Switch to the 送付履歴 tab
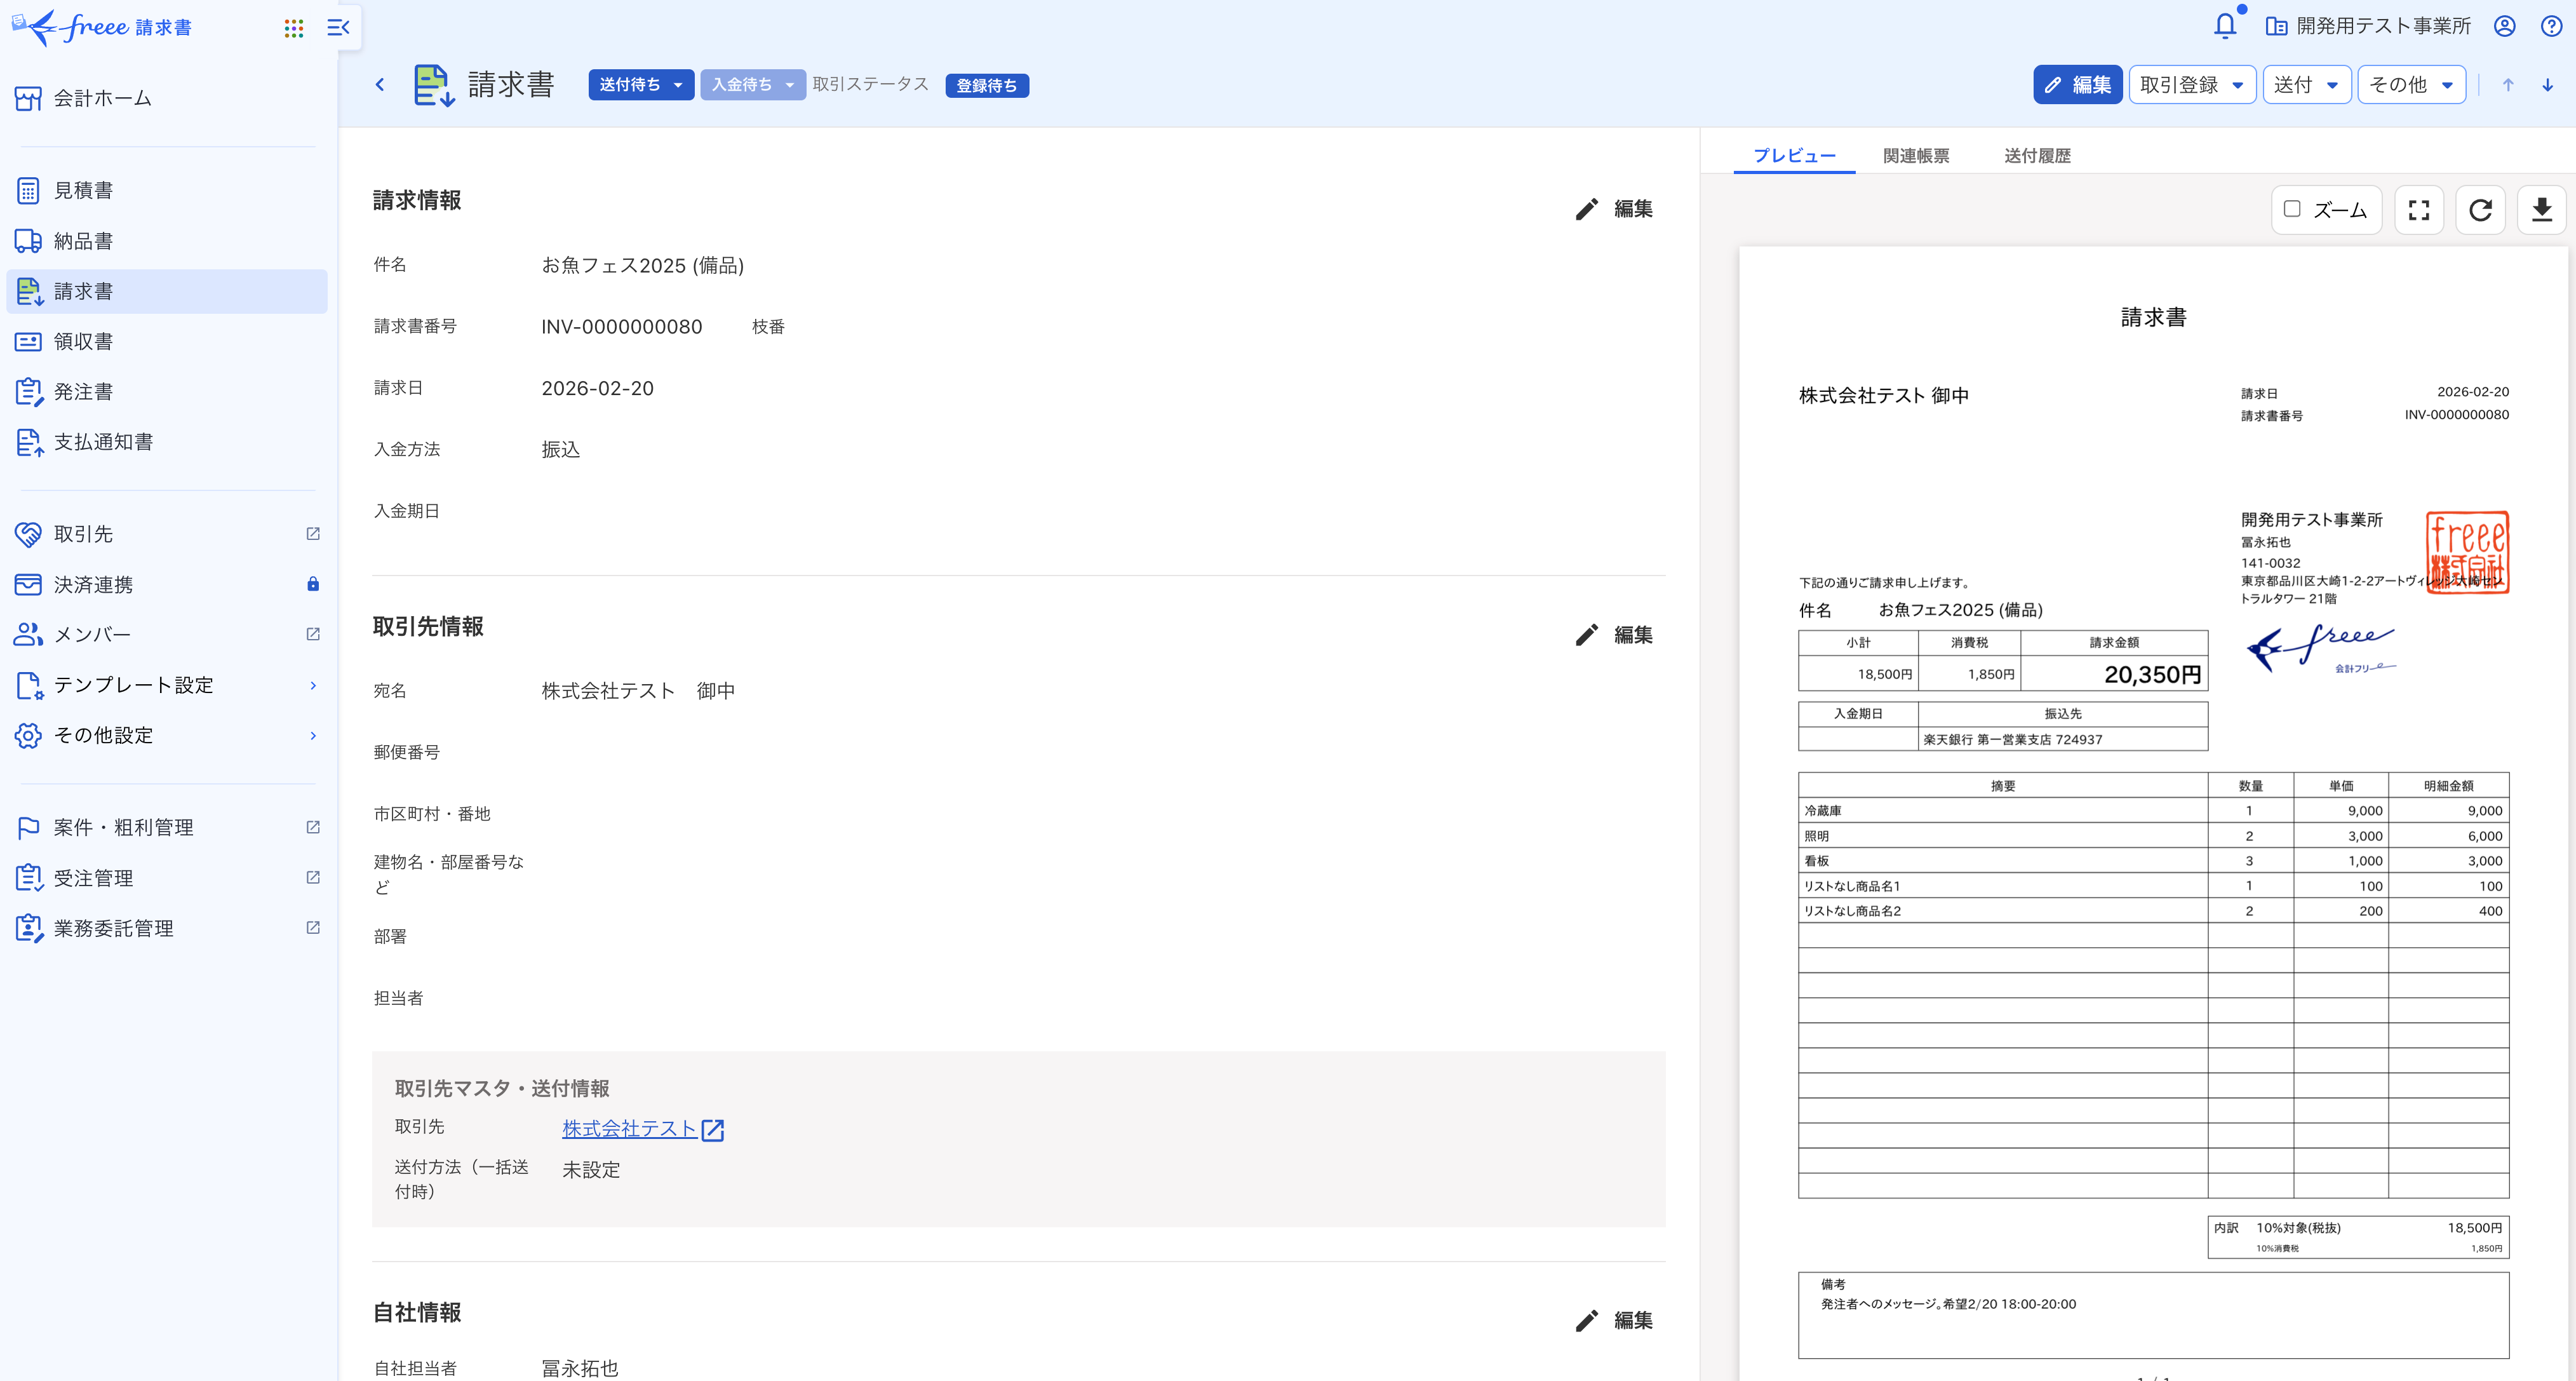The width and height of the screenshot is (2576, 1381). pyautogui.click(x=2037, y=155)
